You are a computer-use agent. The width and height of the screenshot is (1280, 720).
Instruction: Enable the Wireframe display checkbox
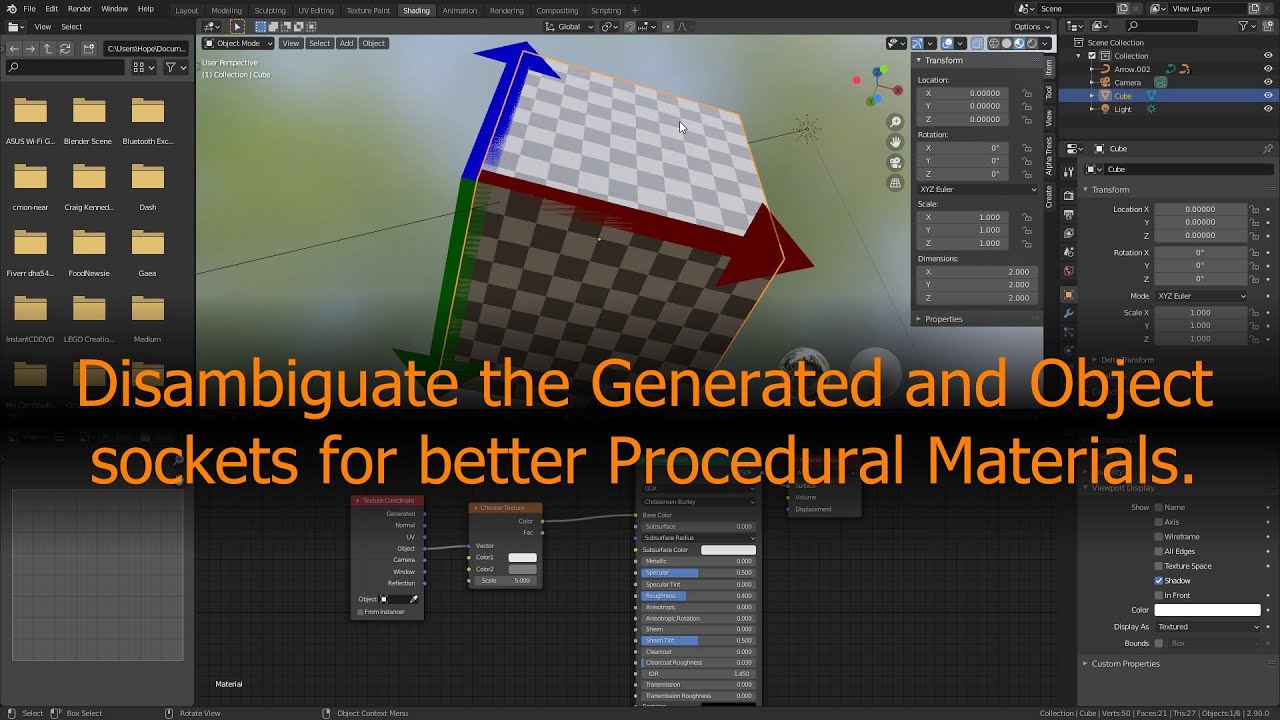pos(1159,537)
